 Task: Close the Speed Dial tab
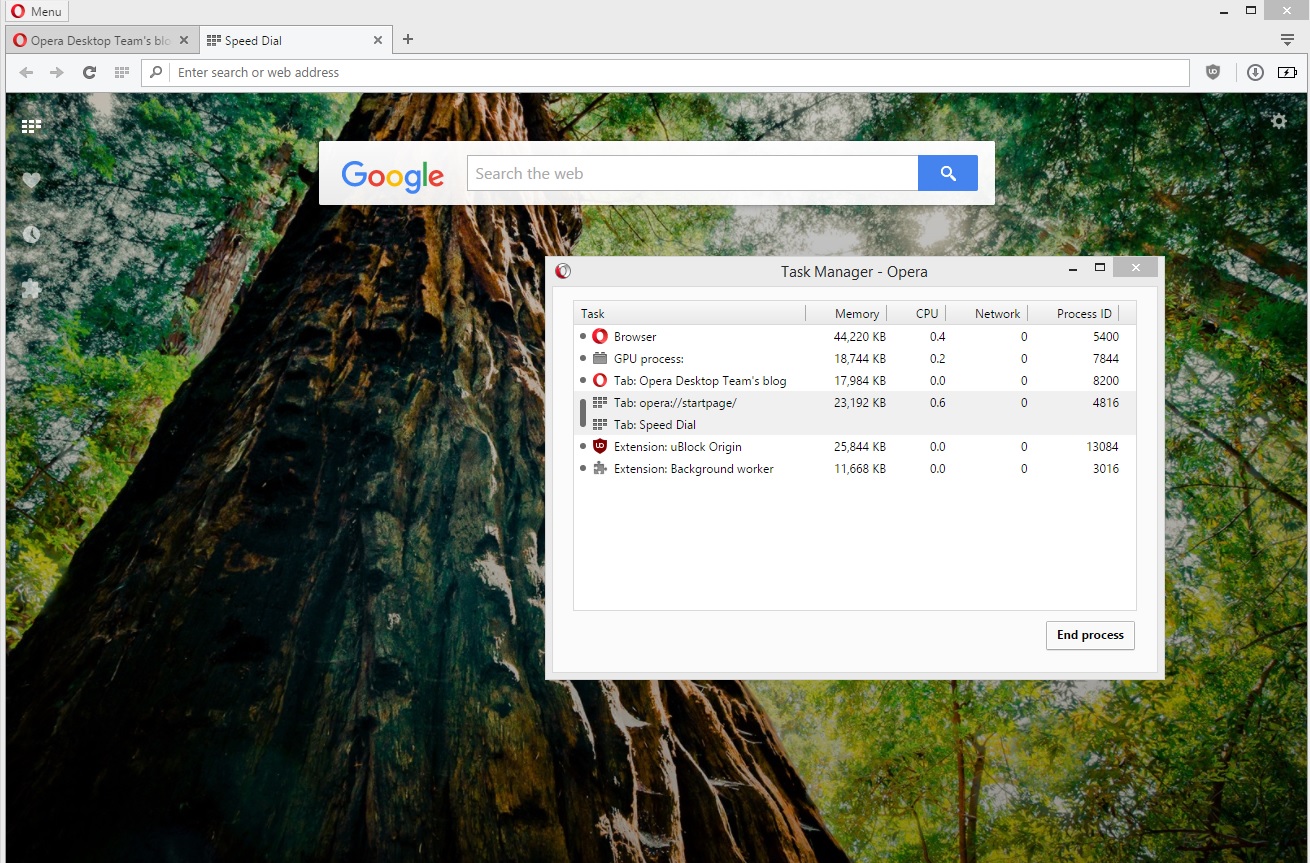coord(378,41)
